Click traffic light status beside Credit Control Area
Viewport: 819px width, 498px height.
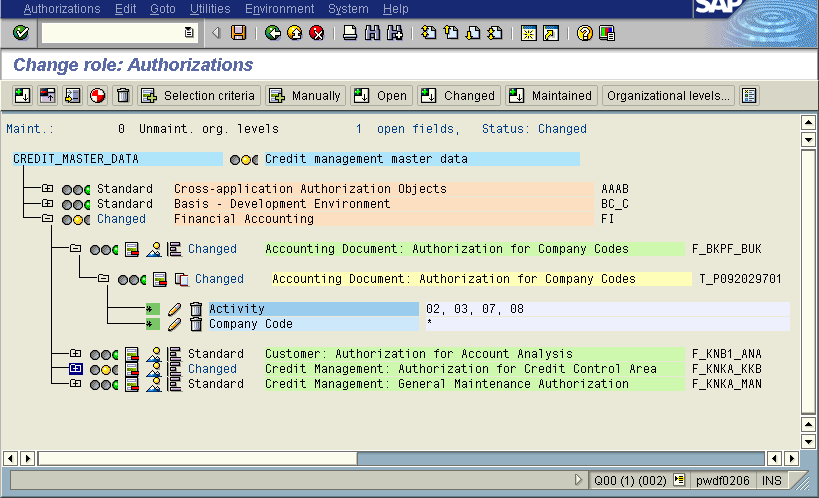click(x=103, y=369)
